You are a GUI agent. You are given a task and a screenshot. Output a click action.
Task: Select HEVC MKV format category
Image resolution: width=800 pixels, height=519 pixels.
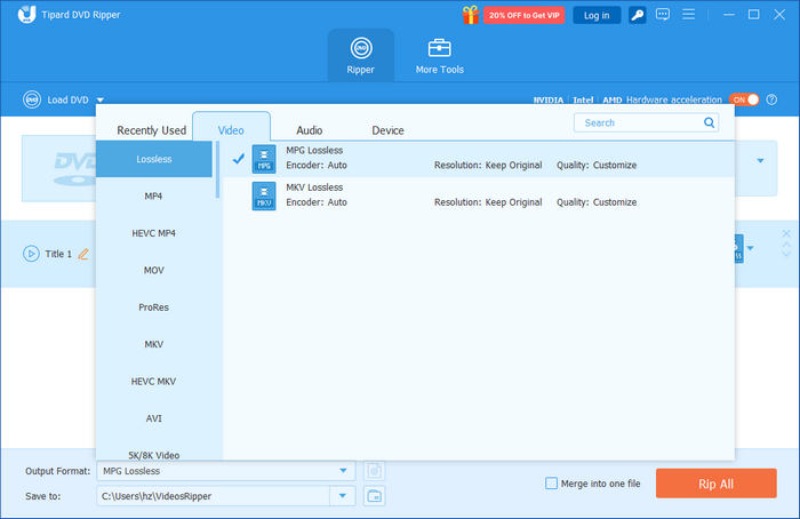[x=154, y=381]
